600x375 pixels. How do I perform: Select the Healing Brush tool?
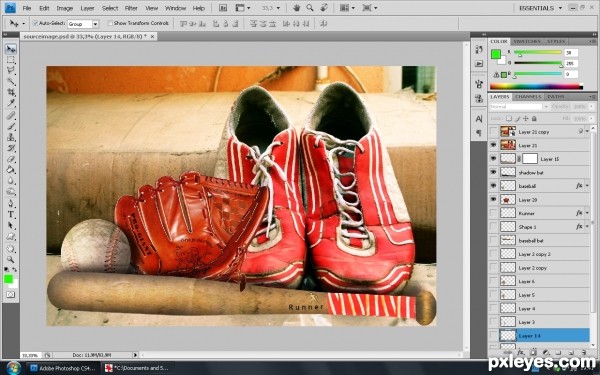[x=11, y=116]
